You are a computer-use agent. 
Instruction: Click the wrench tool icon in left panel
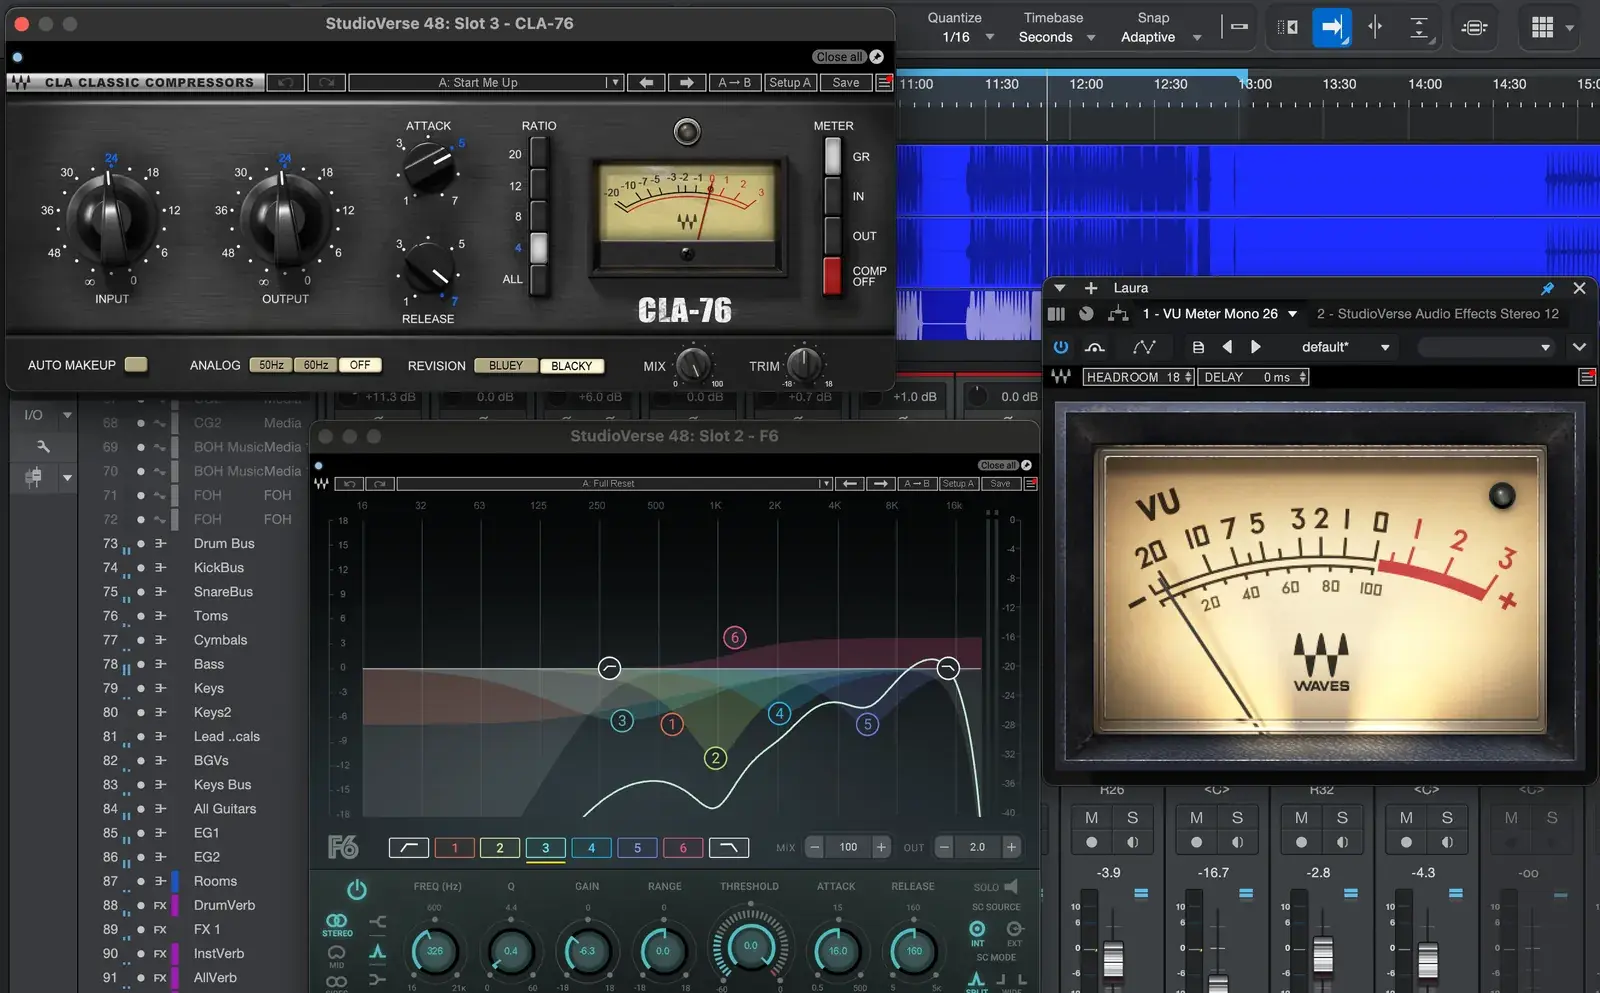(42, 446)
